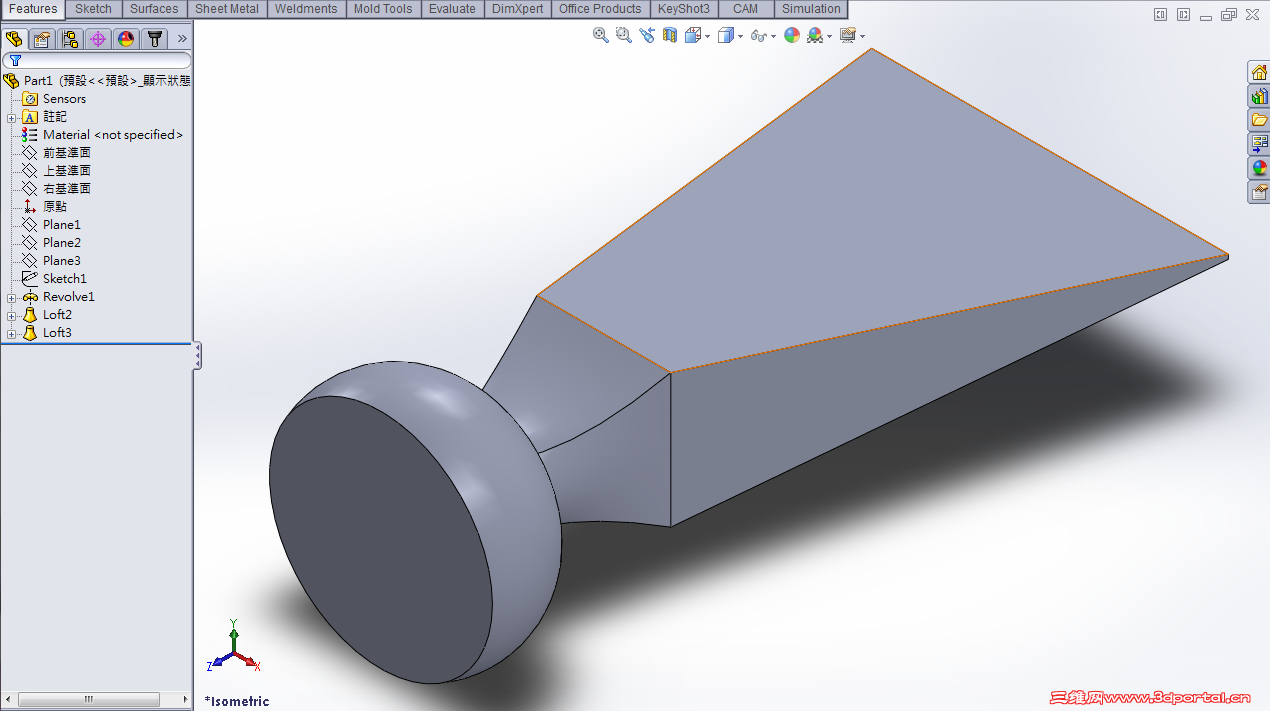
Task: Switch to the Surfaces tab
Action: 154,9
